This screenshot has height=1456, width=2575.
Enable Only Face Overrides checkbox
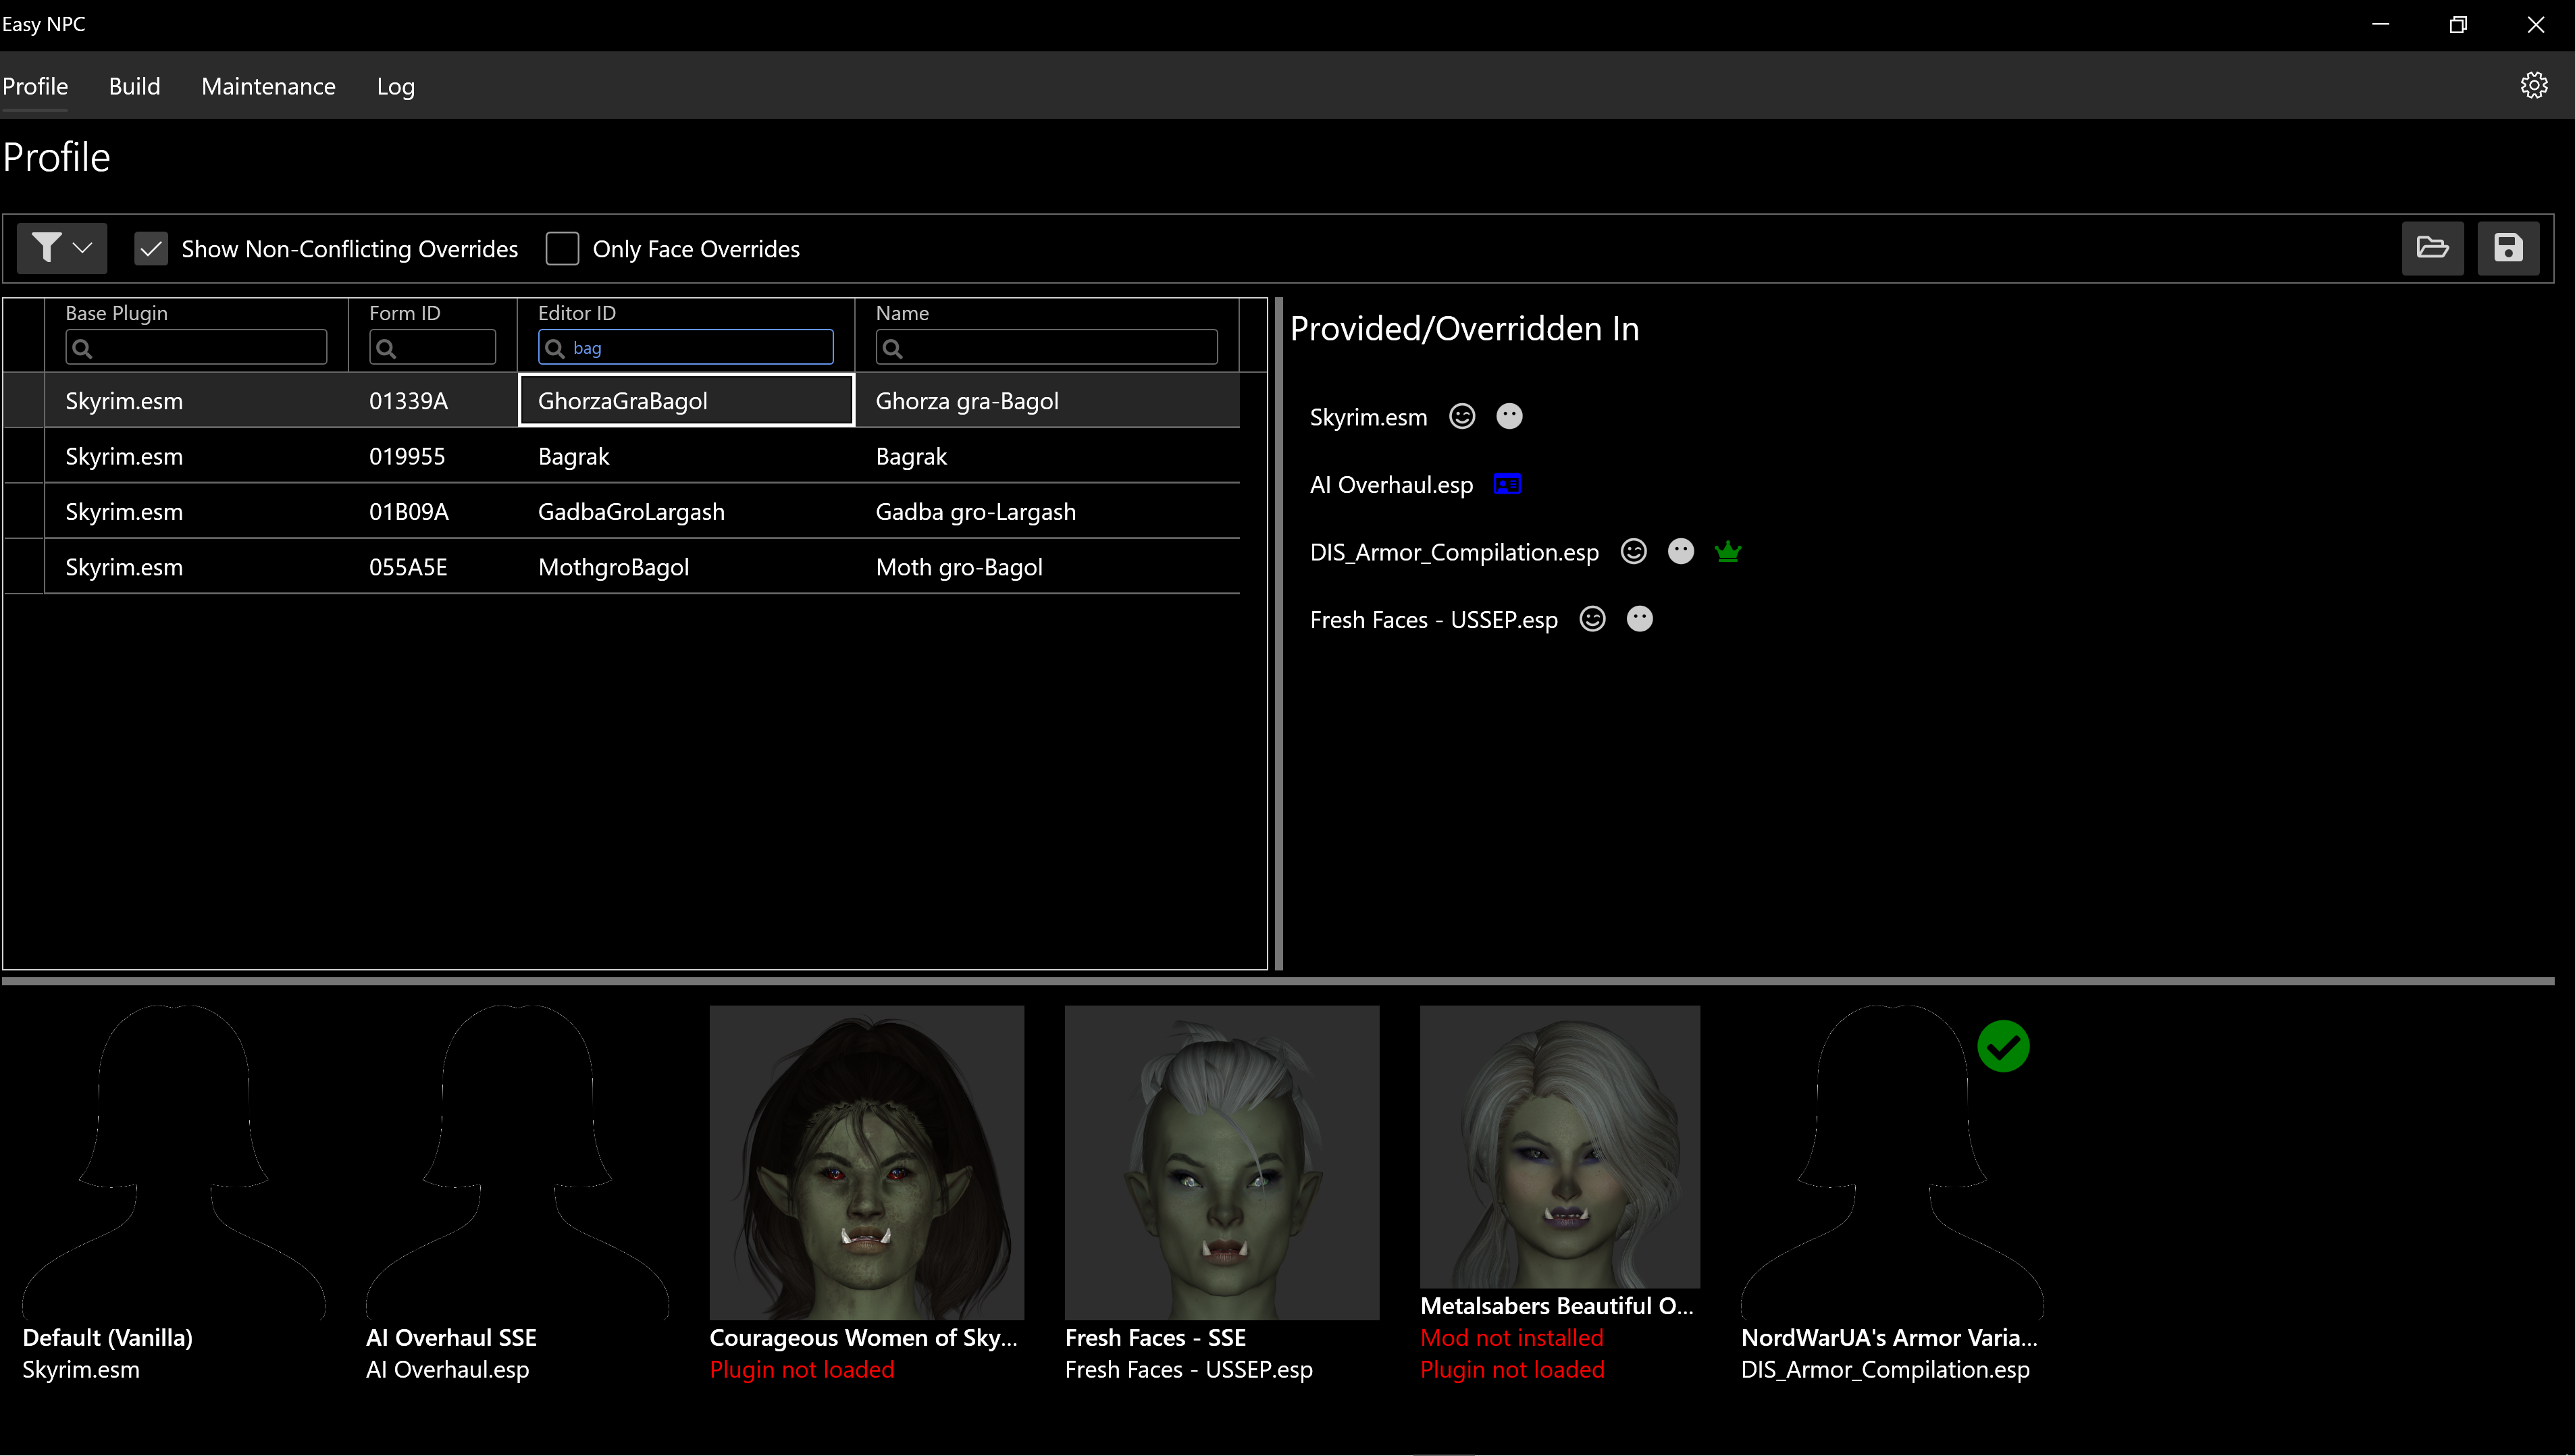pyautogui.click(x=562, y=249)
